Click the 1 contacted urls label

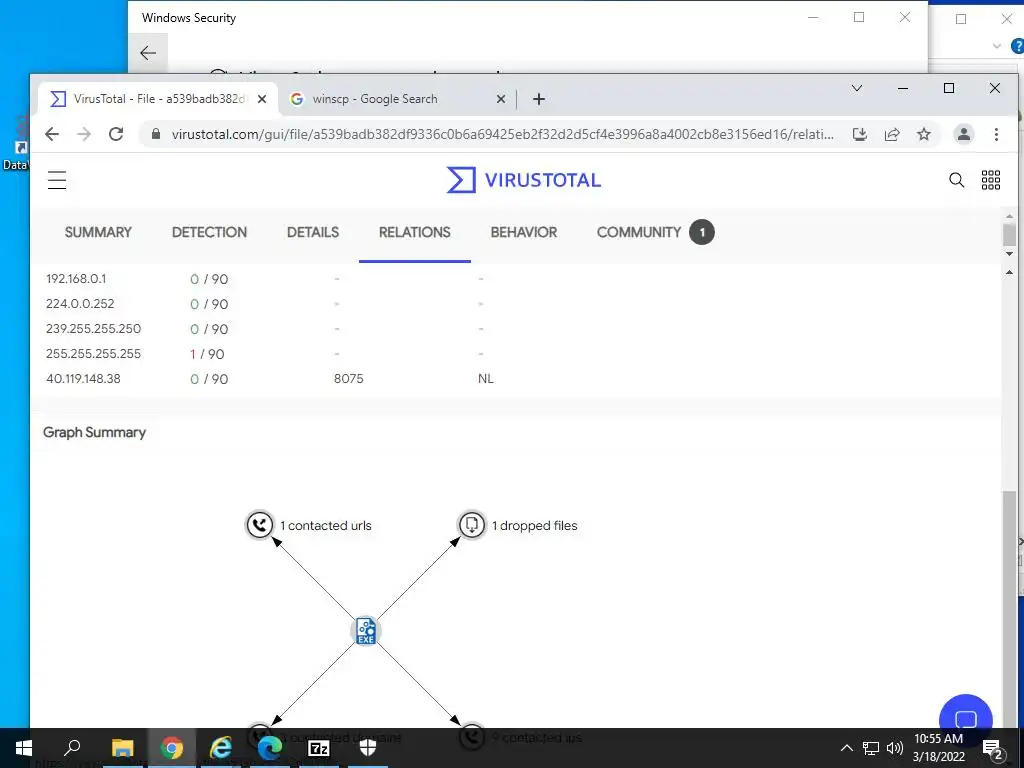coord(326,525)
